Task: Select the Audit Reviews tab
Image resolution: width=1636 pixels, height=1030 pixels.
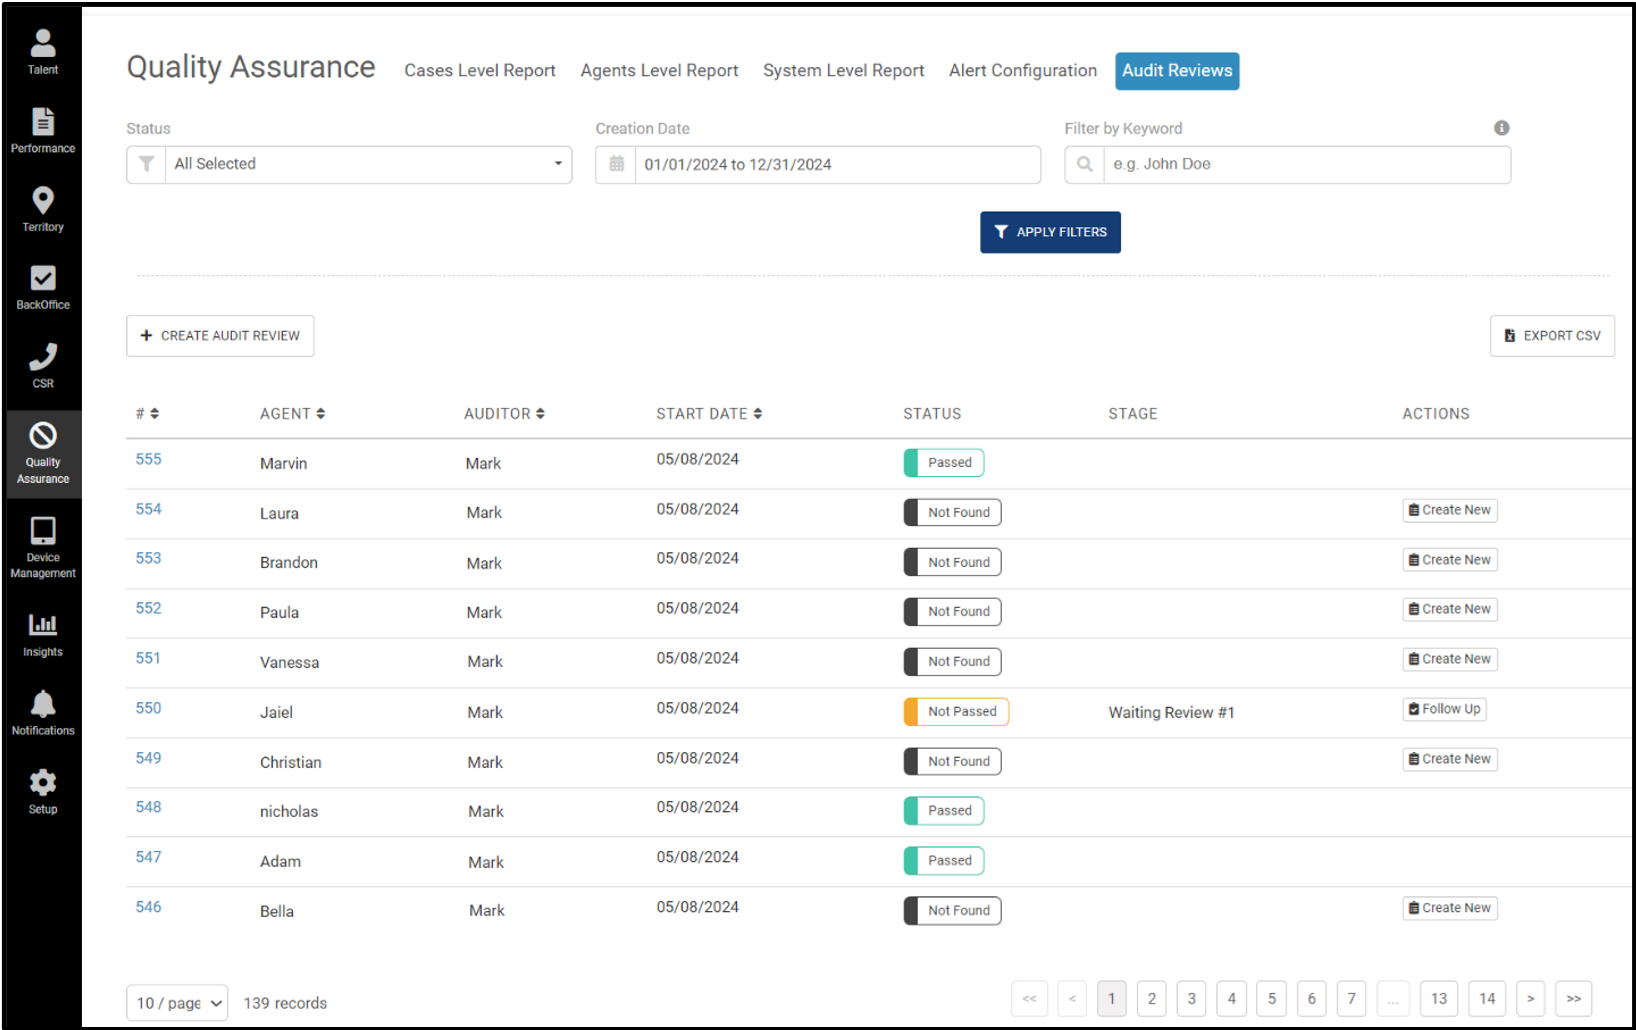Action: pos(1177,71)
